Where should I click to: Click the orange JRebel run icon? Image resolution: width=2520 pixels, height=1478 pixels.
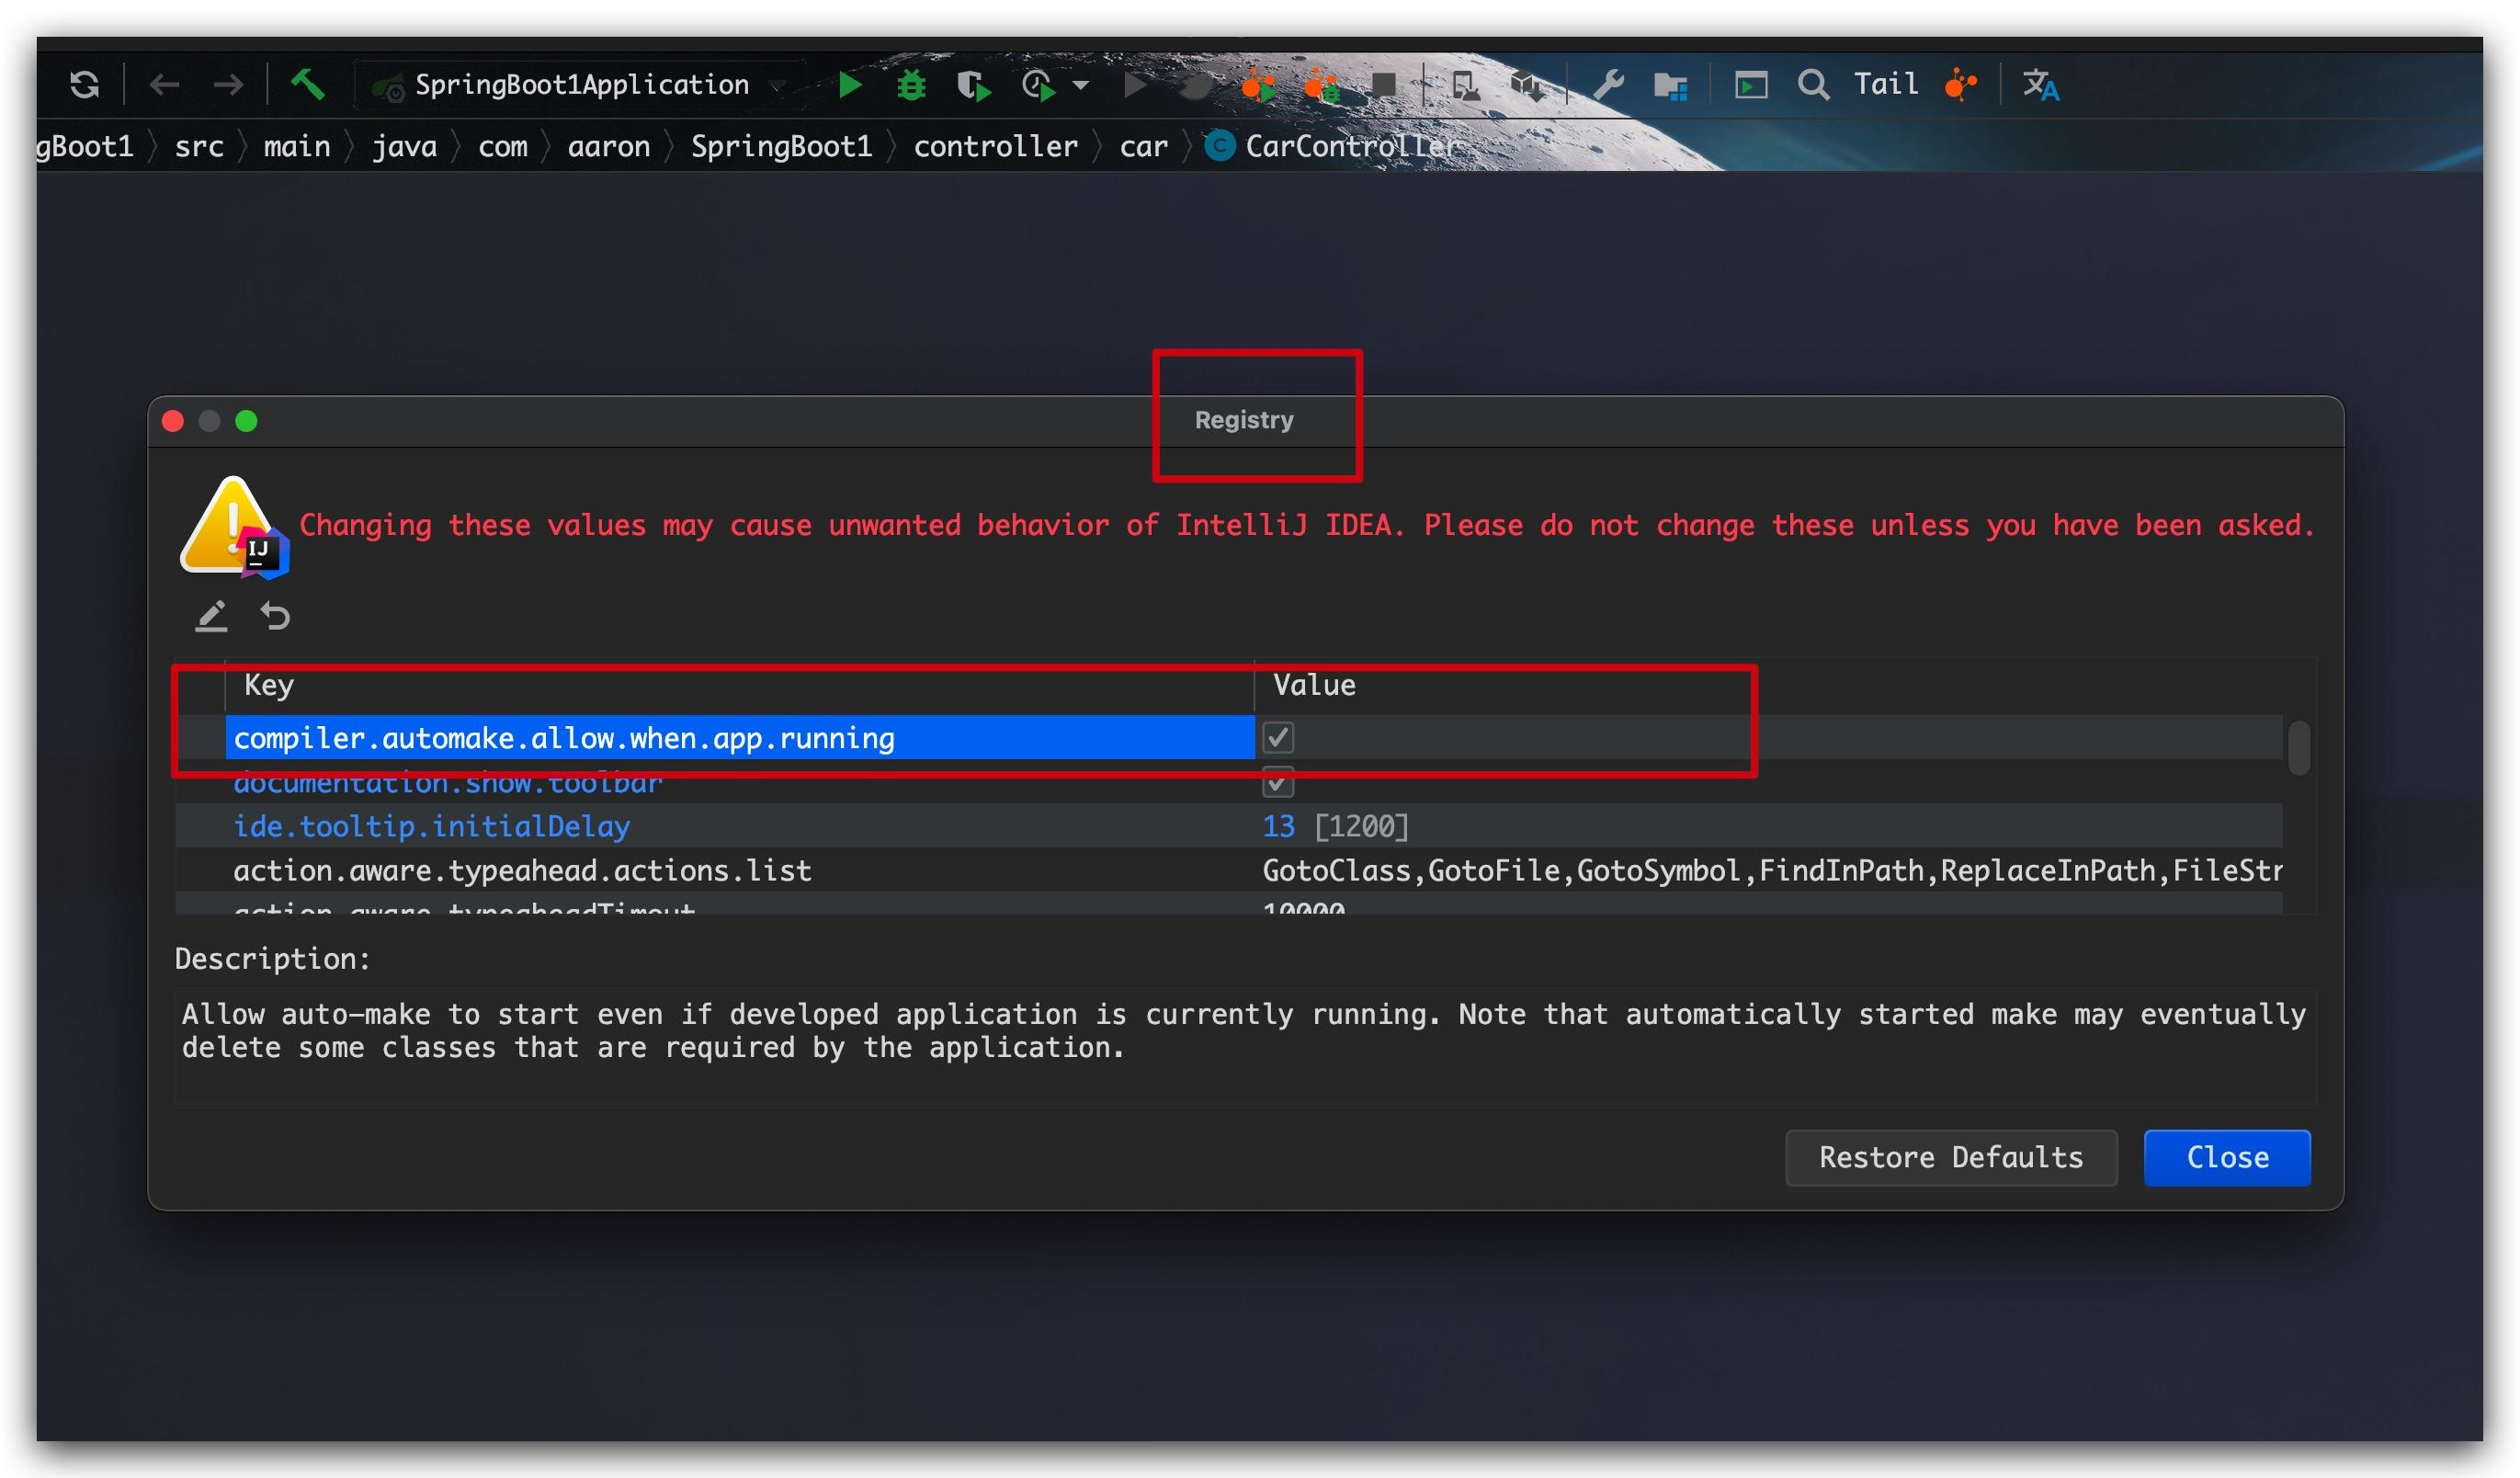point(1258,86)
